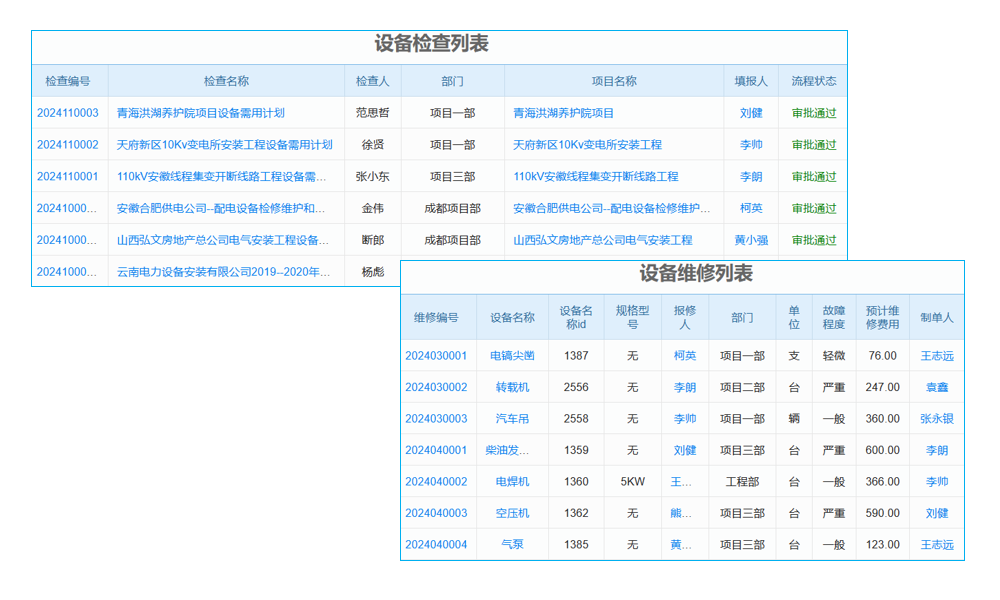The height and width of the screenshot is (600, 1000).
Task: Select the 维修编号 column header
Action: (438, 317)
